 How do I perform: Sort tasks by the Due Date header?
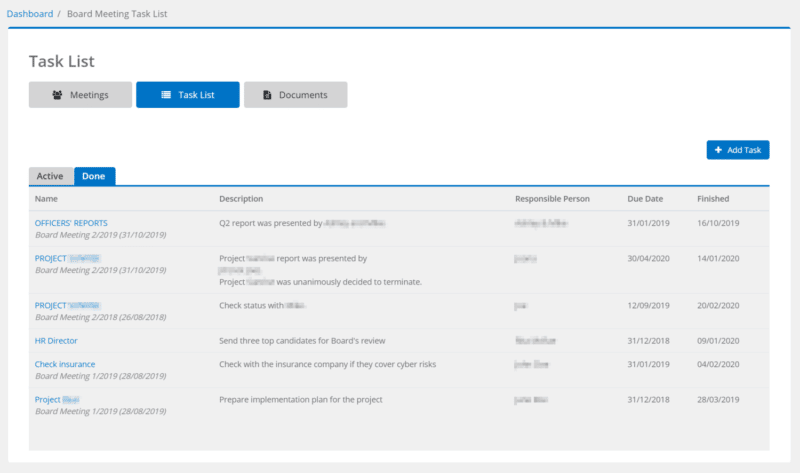click(x=645, y=199)
